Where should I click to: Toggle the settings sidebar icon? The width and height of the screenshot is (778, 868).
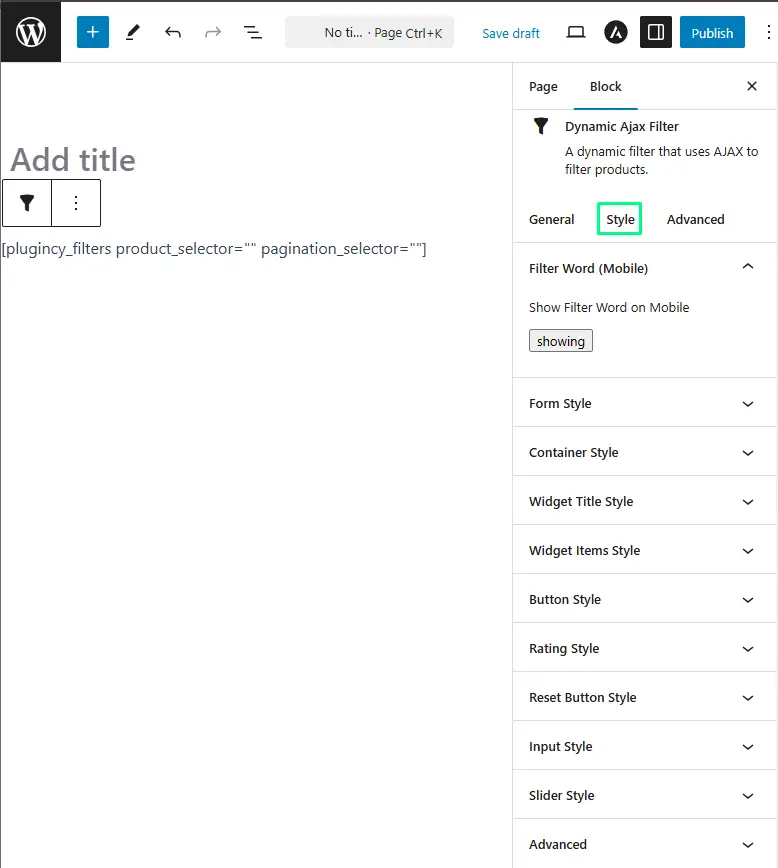point(656,32)
